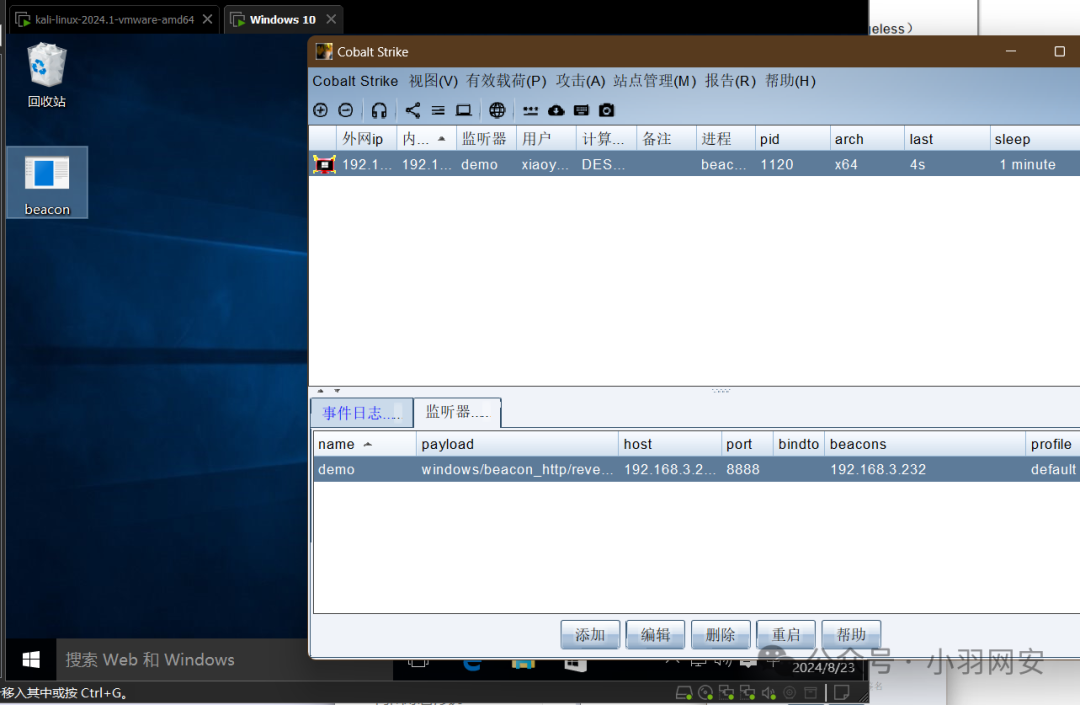Screen dimensions: 1080x705
Task: Click the minus circle disconnect icon
Action: 346,110
